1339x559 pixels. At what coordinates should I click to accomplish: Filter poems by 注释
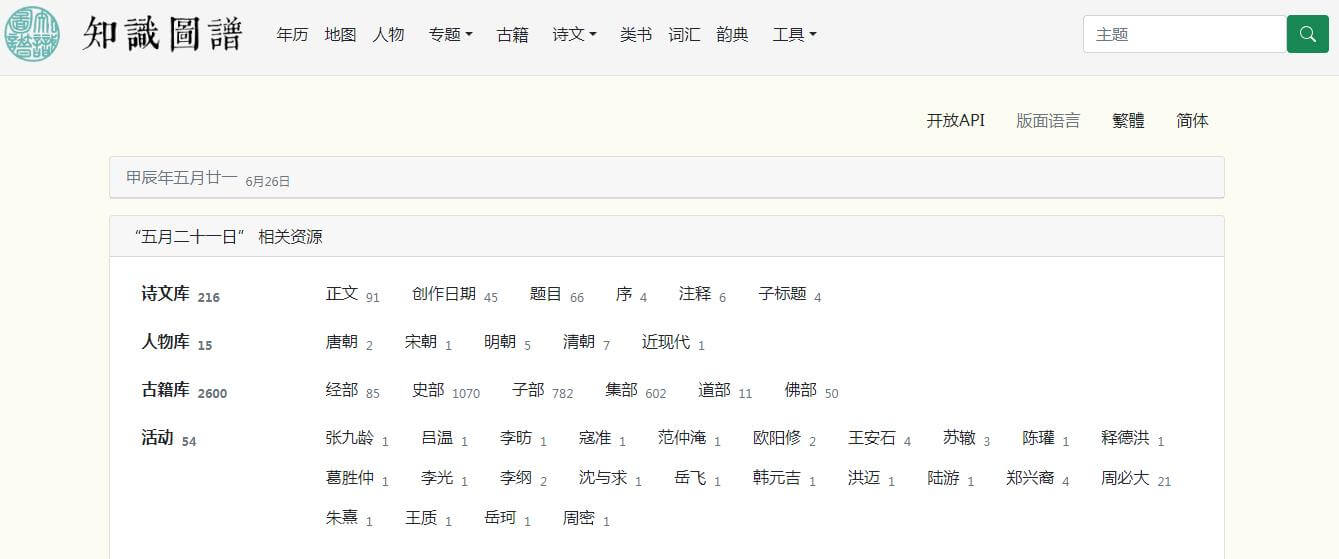pyautogui.click(x=695, y=294)
